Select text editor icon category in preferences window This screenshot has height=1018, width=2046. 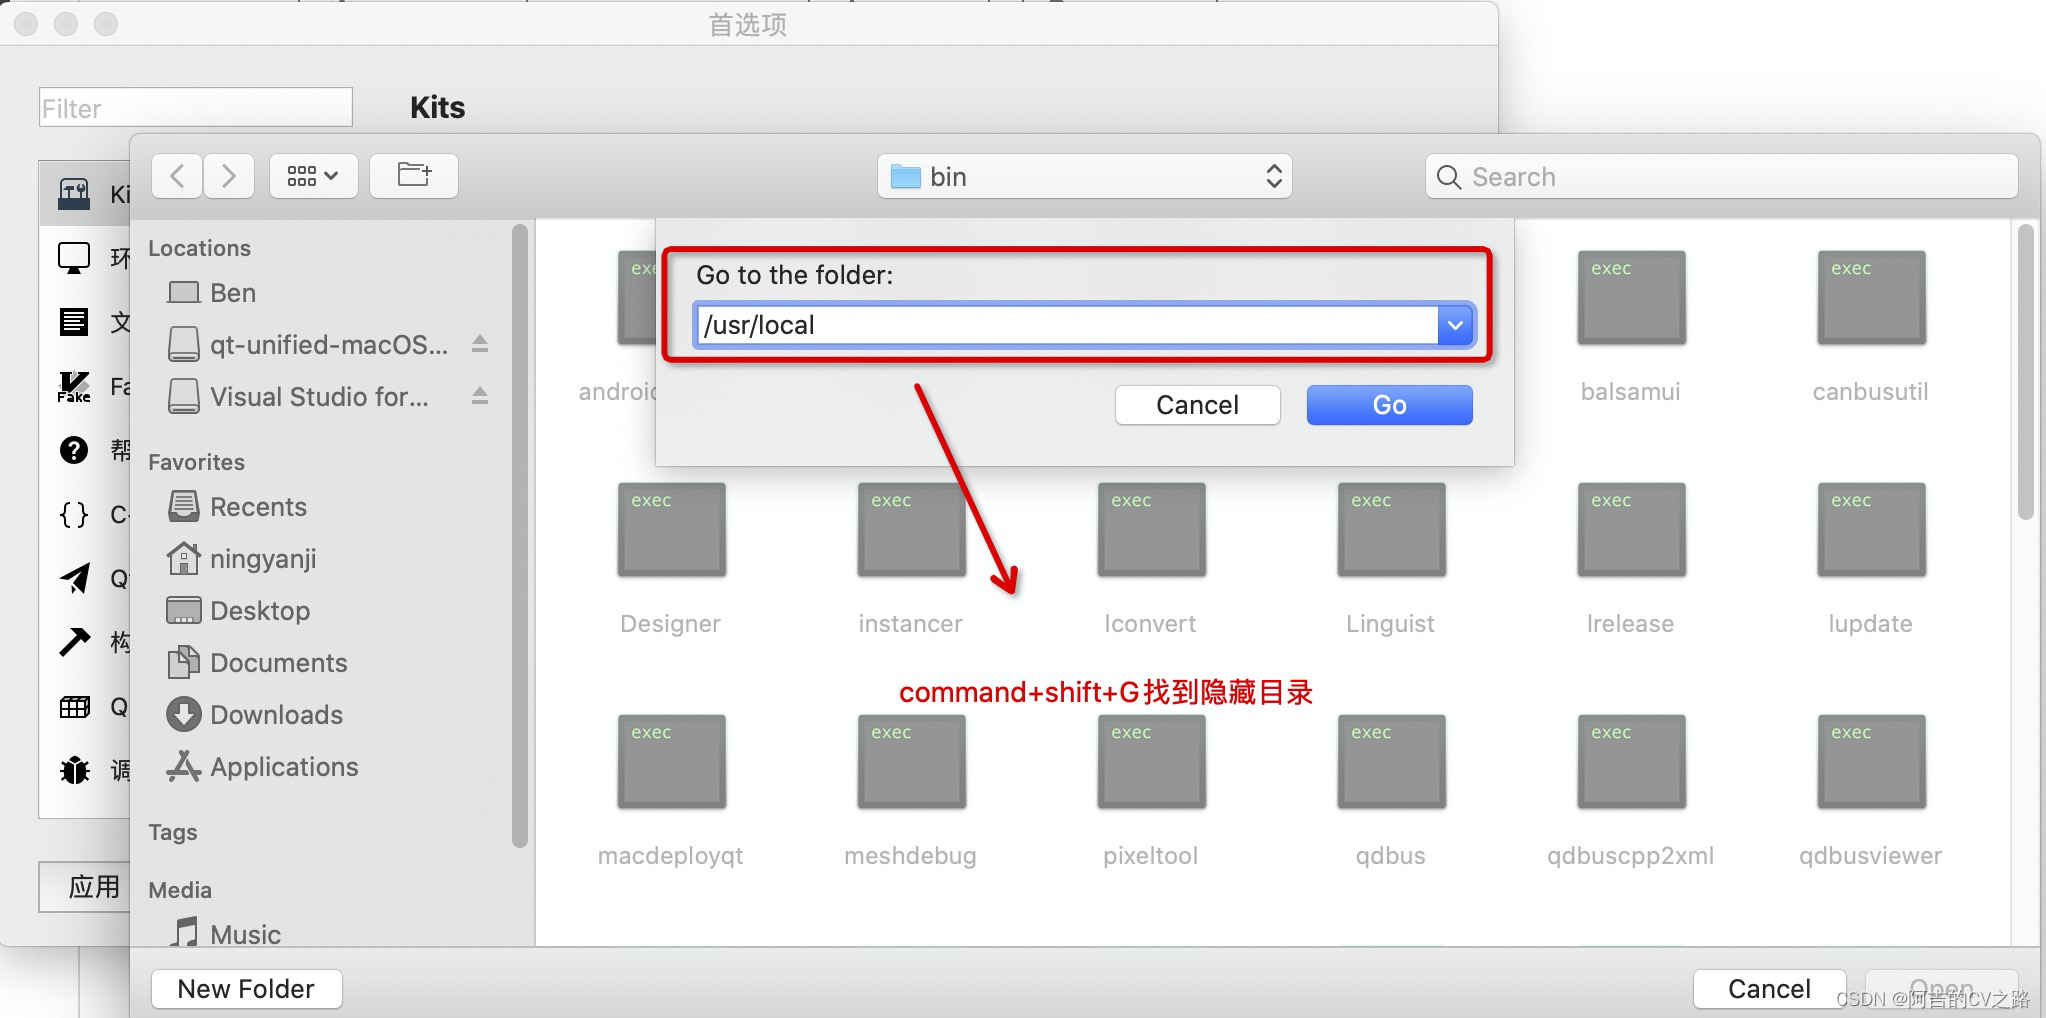(74, 322)
